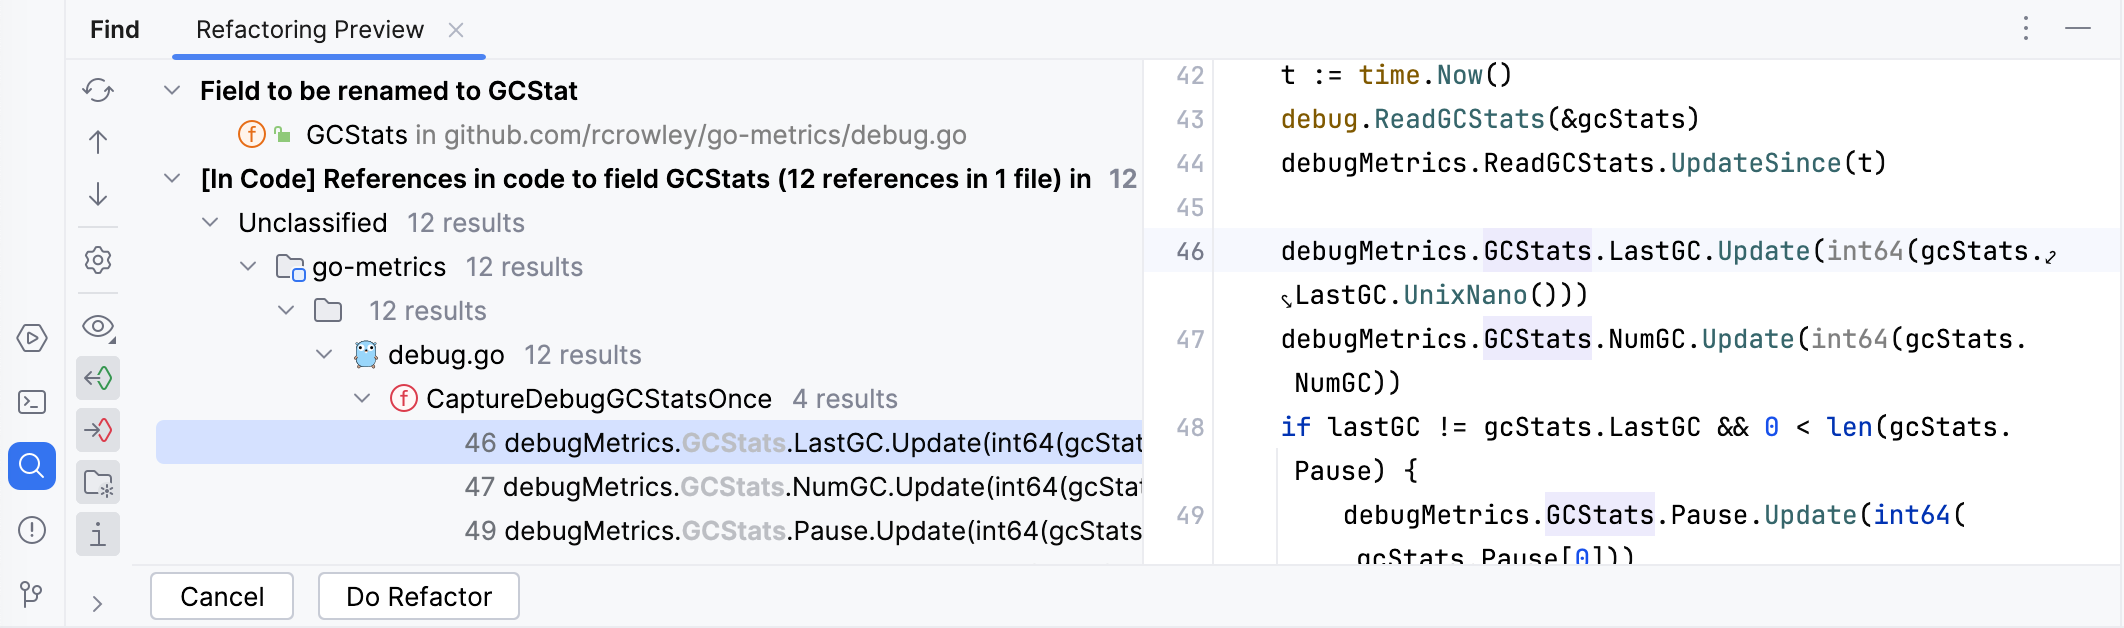Go to next occurrence with down arrow

click(x=98, y=194)
